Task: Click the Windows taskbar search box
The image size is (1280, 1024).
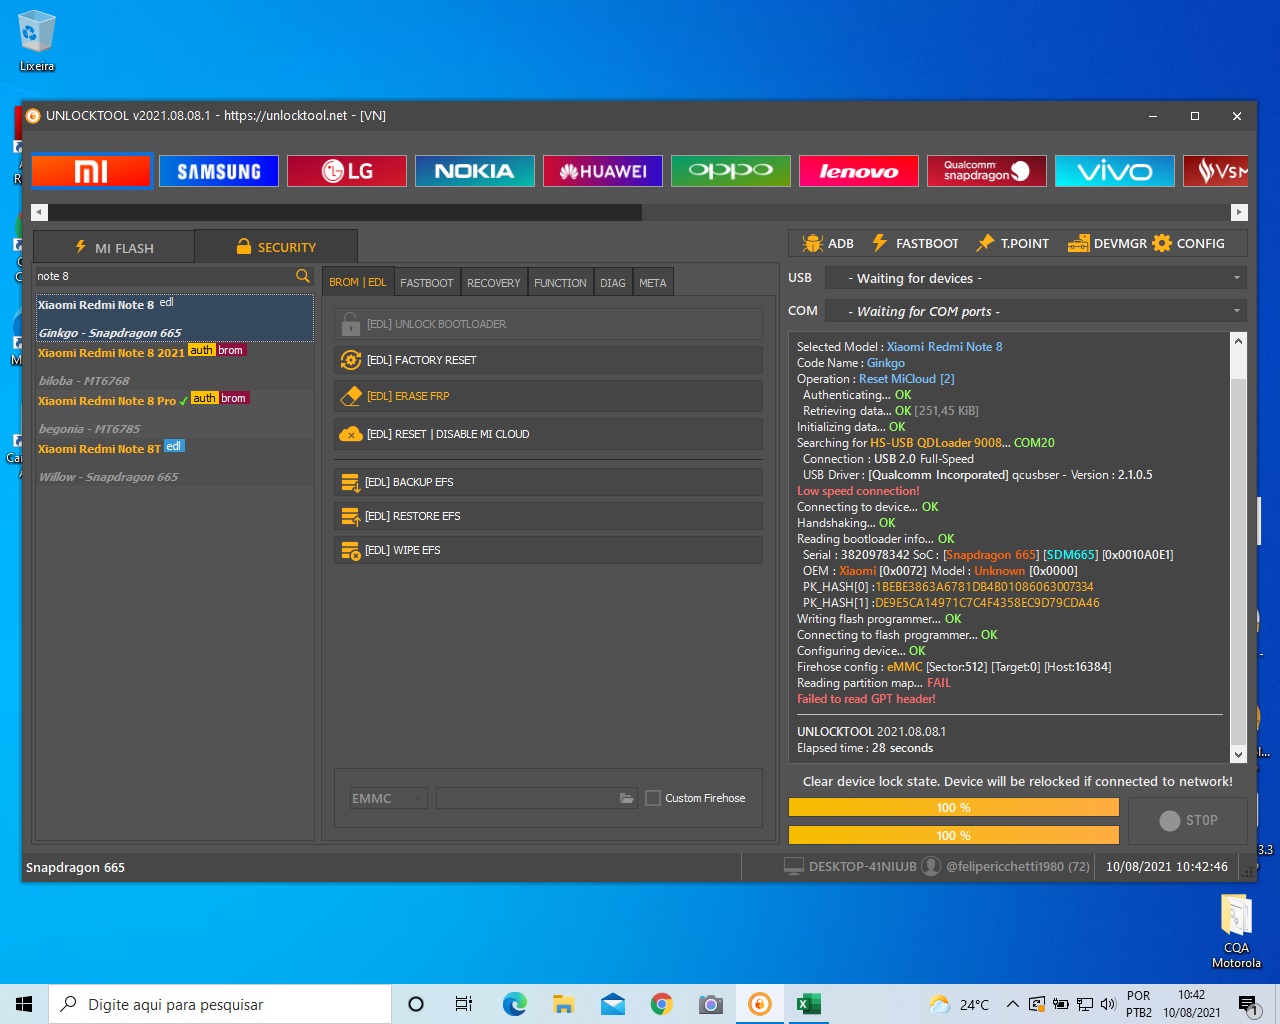Action: 220,1004
